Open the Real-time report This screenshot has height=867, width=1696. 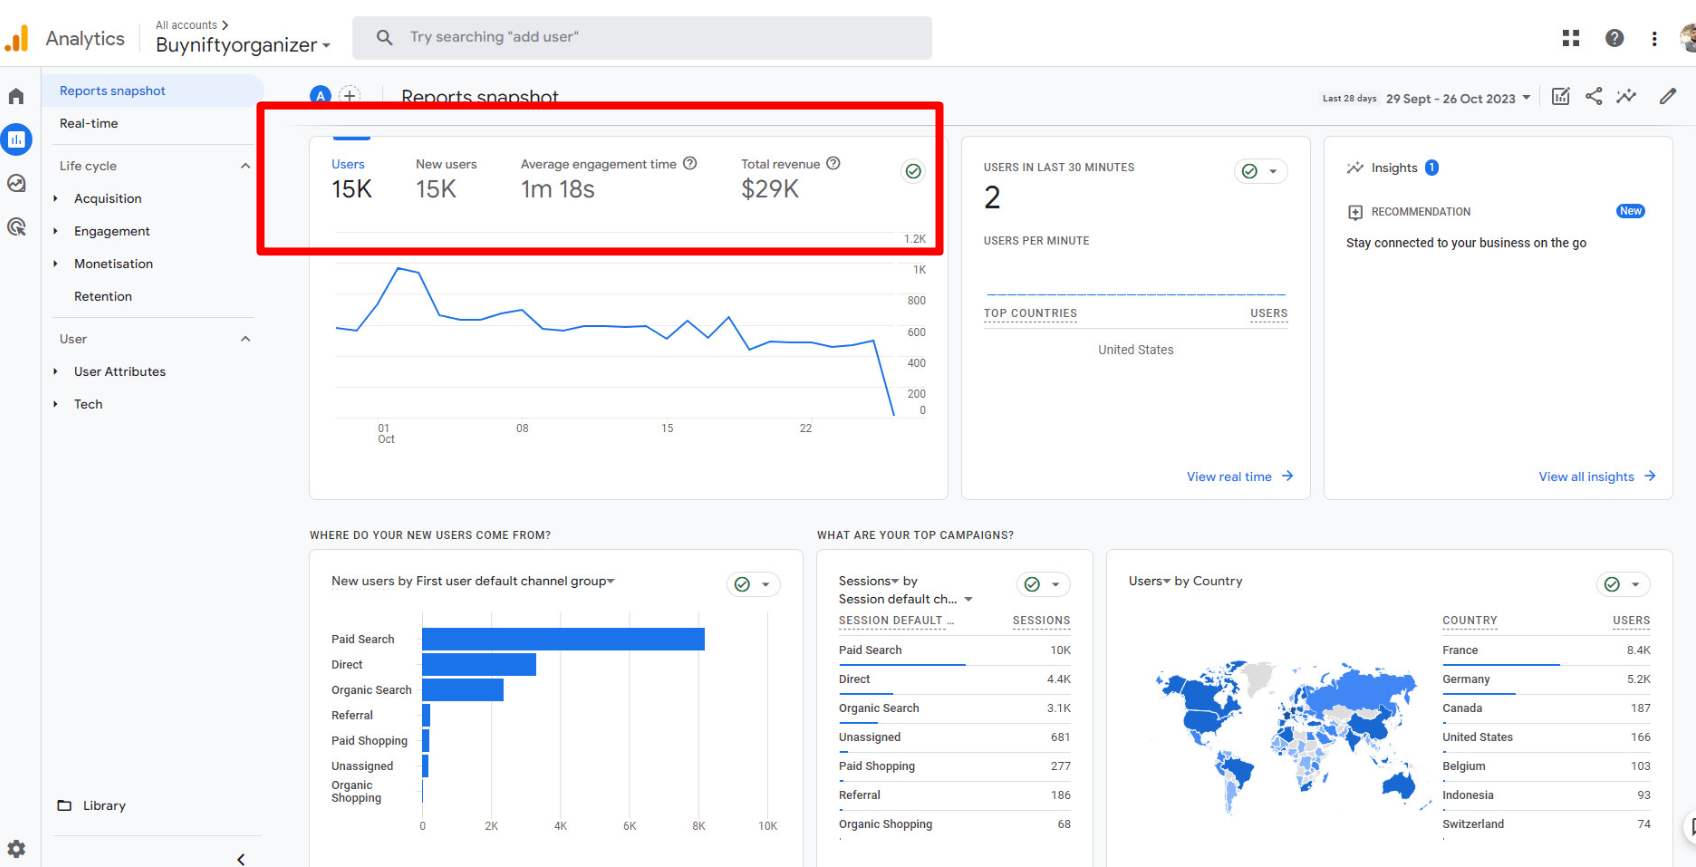[x=89, y=124]
